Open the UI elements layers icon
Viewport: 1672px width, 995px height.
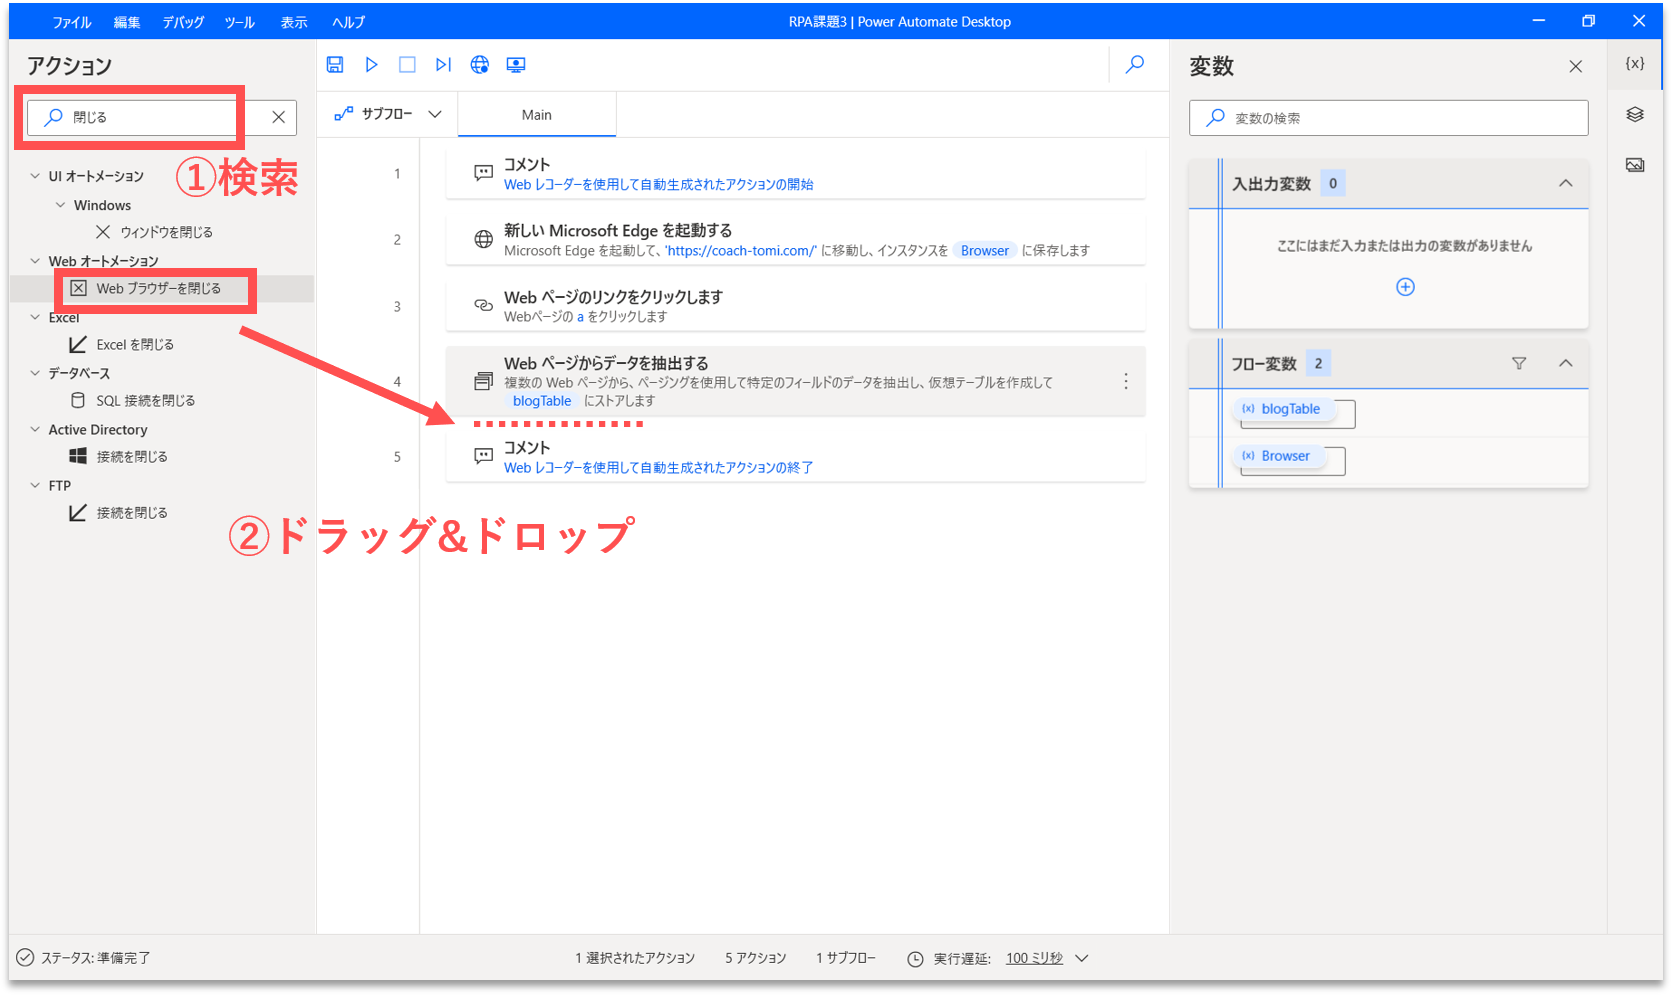1635,115
